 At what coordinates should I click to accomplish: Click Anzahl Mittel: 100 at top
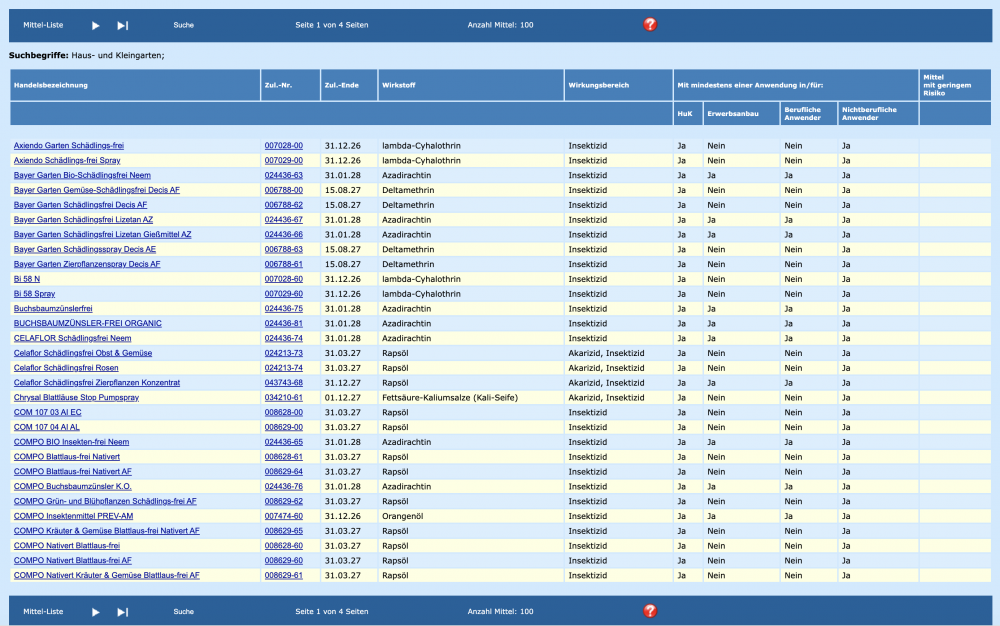click(x=501, y=25)
